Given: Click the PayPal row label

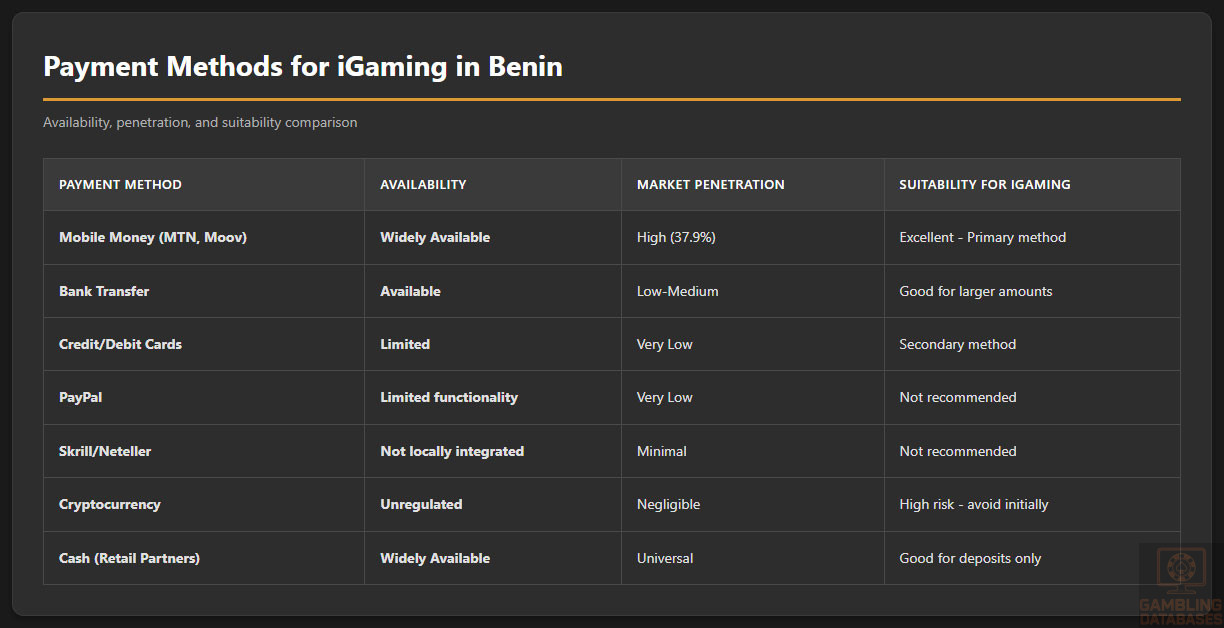Looking at the screenshot, I should coord(80,398).
